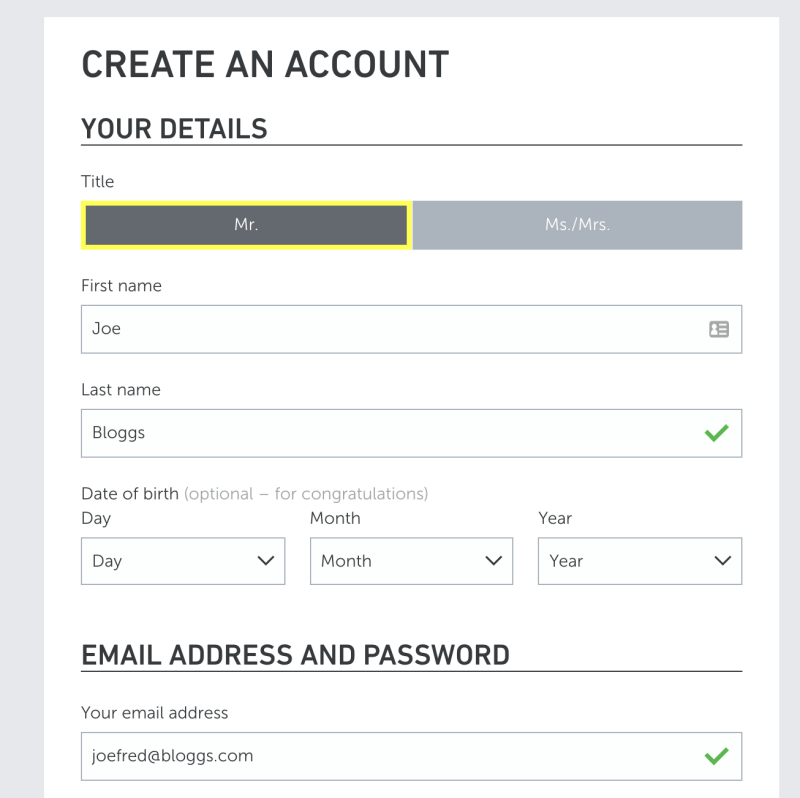Select the Mr. title option
This screenshot has width=800, height=798.
(246, 225)
